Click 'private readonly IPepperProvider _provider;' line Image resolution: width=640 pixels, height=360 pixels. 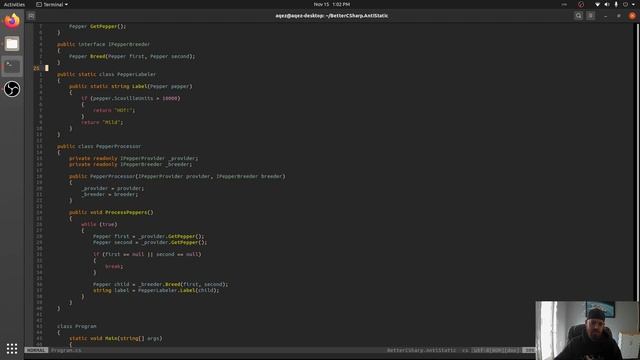(133, 158)
